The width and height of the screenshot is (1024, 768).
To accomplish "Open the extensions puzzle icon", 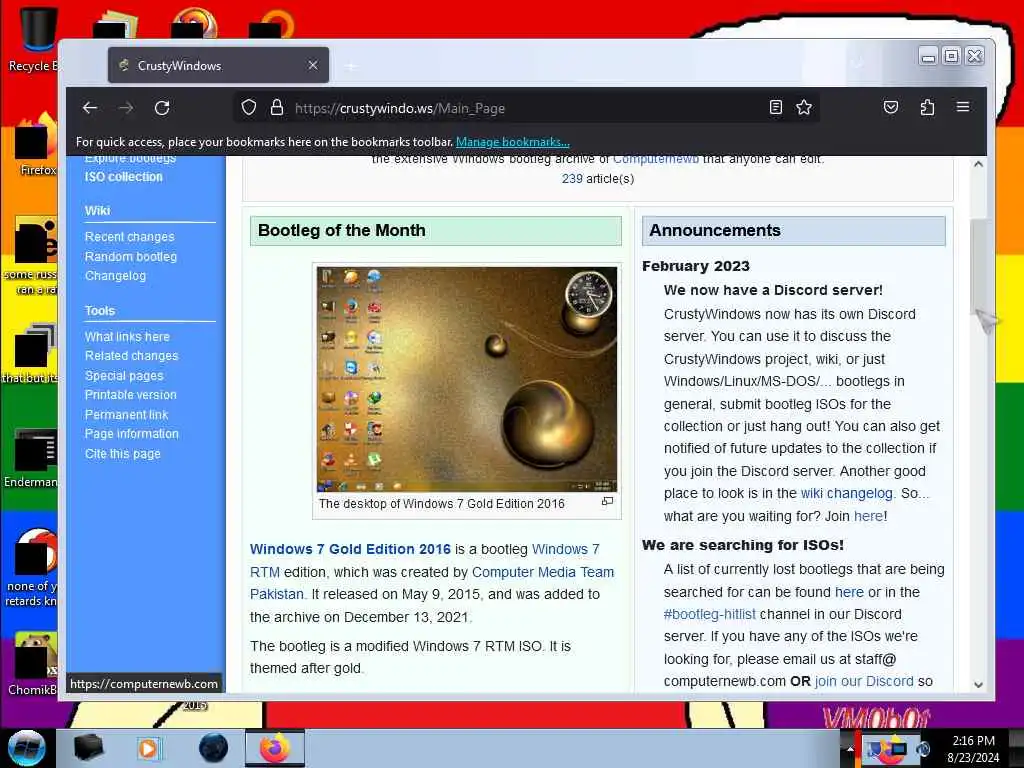I will point(927,107).
